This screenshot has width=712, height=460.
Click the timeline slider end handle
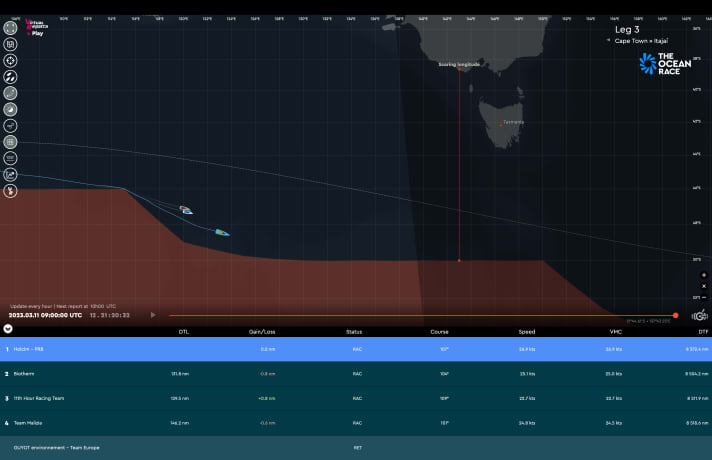[x=676, y=315]
